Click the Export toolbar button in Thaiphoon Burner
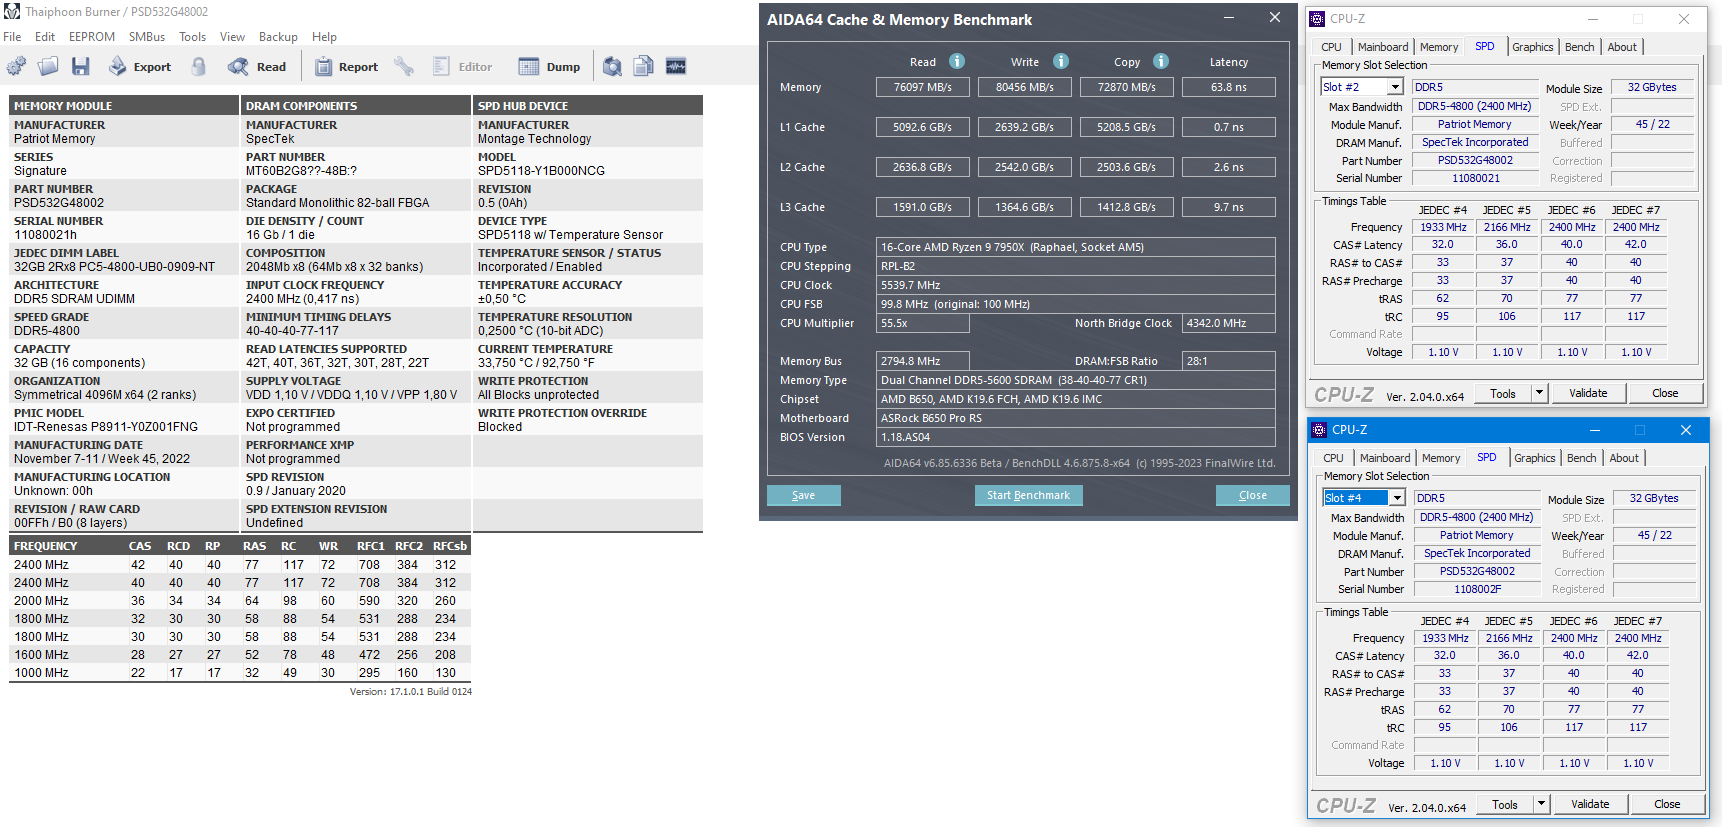1722x827 pixels. coord(140,66)
